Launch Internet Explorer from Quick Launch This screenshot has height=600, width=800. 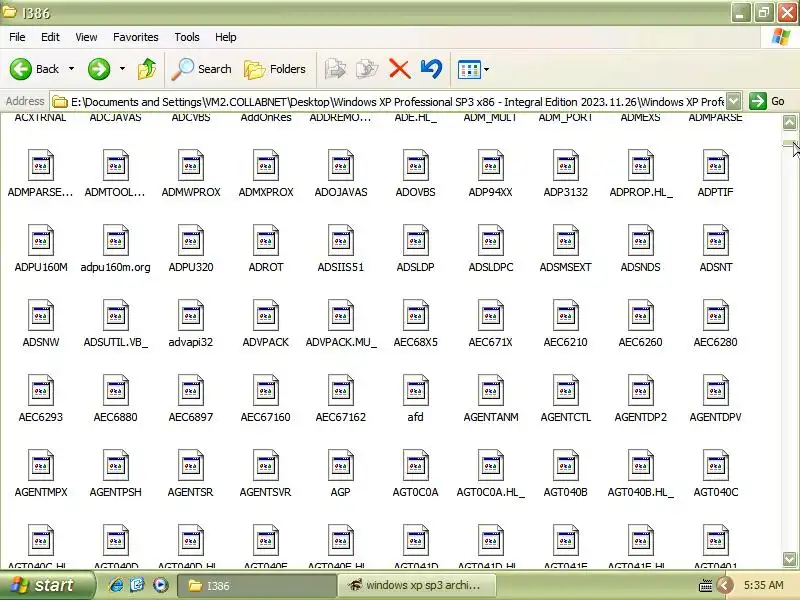[116, 585]
